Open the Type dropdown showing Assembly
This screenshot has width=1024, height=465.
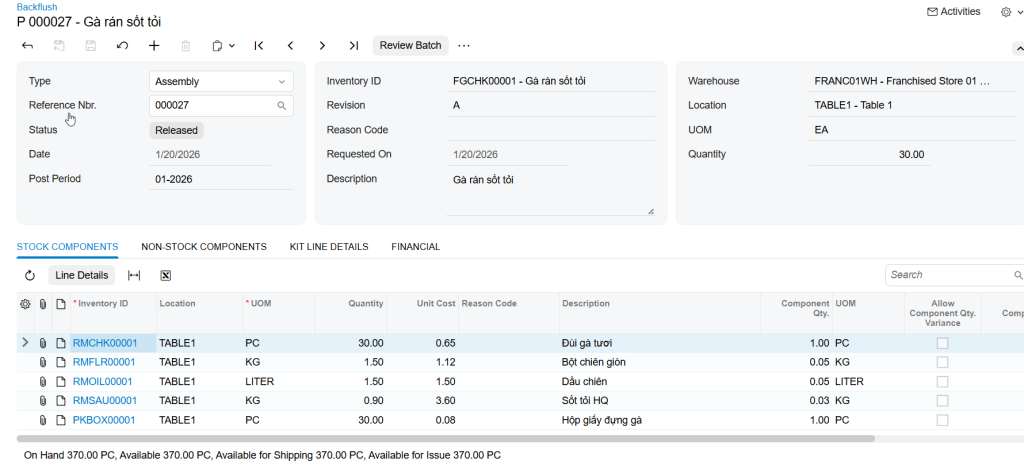pyautogui.click(x=221, y=82)
